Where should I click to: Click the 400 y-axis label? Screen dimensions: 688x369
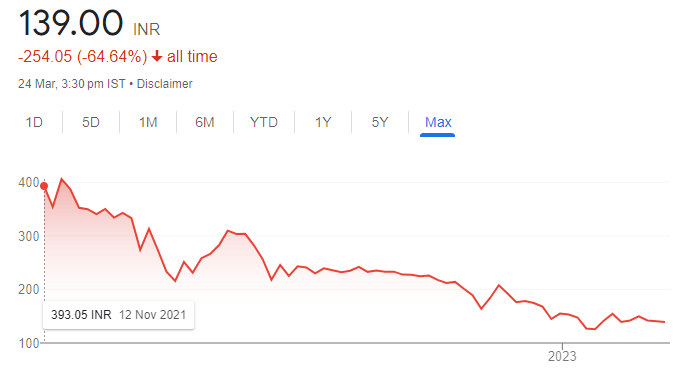pos(29,183)
